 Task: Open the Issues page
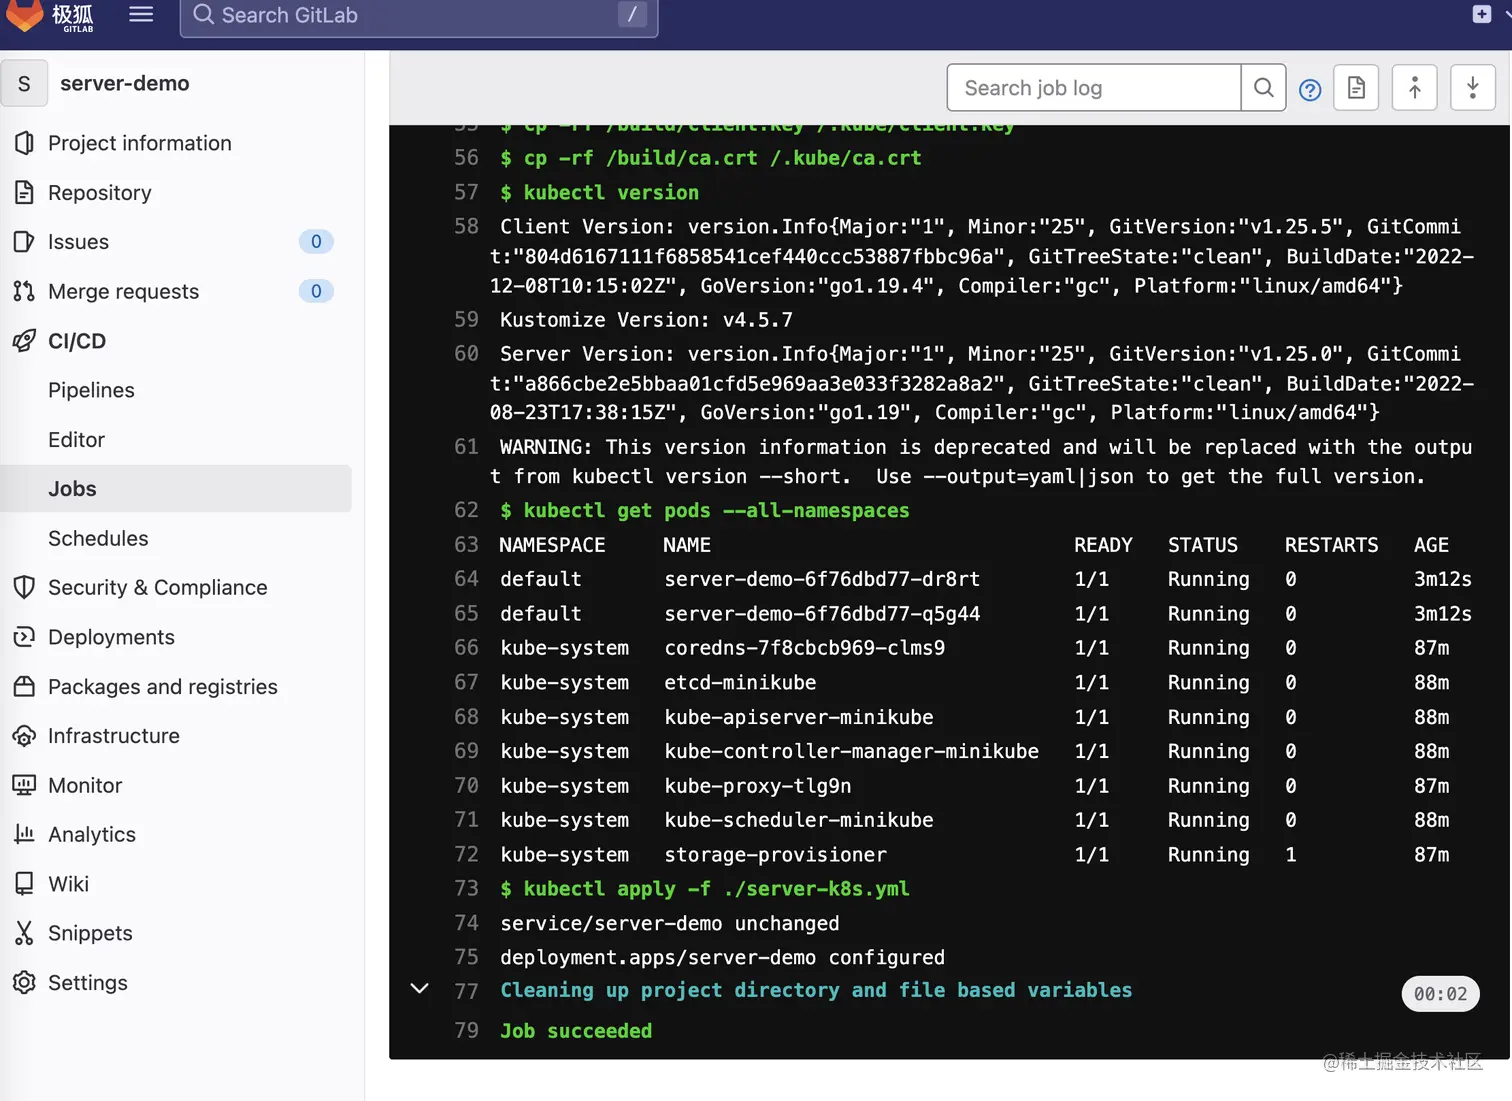click(x=78, y=242)
